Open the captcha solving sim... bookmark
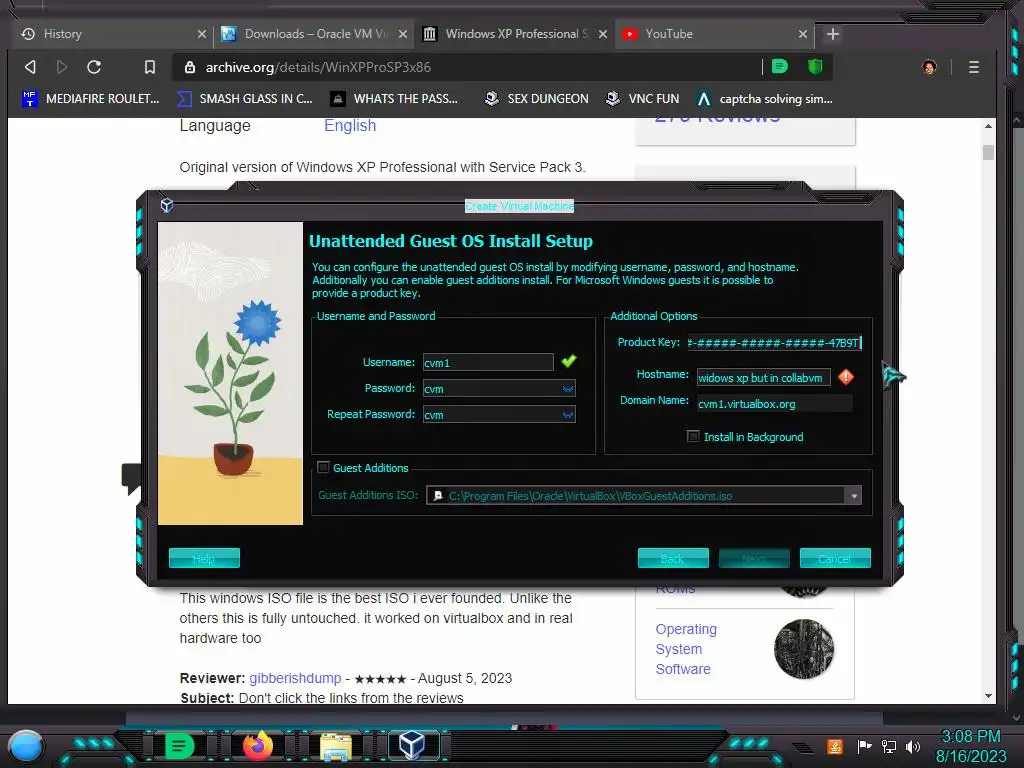This screenshot has width=1024, height=768. pos(764,99)
